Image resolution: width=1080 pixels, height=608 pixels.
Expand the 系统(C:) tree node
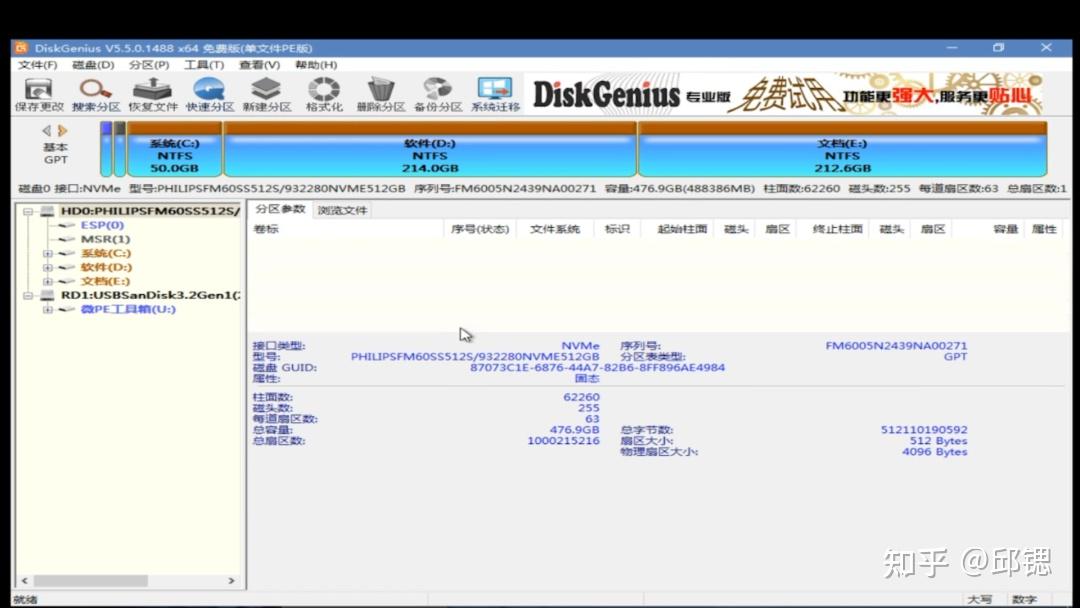[48, 253]
